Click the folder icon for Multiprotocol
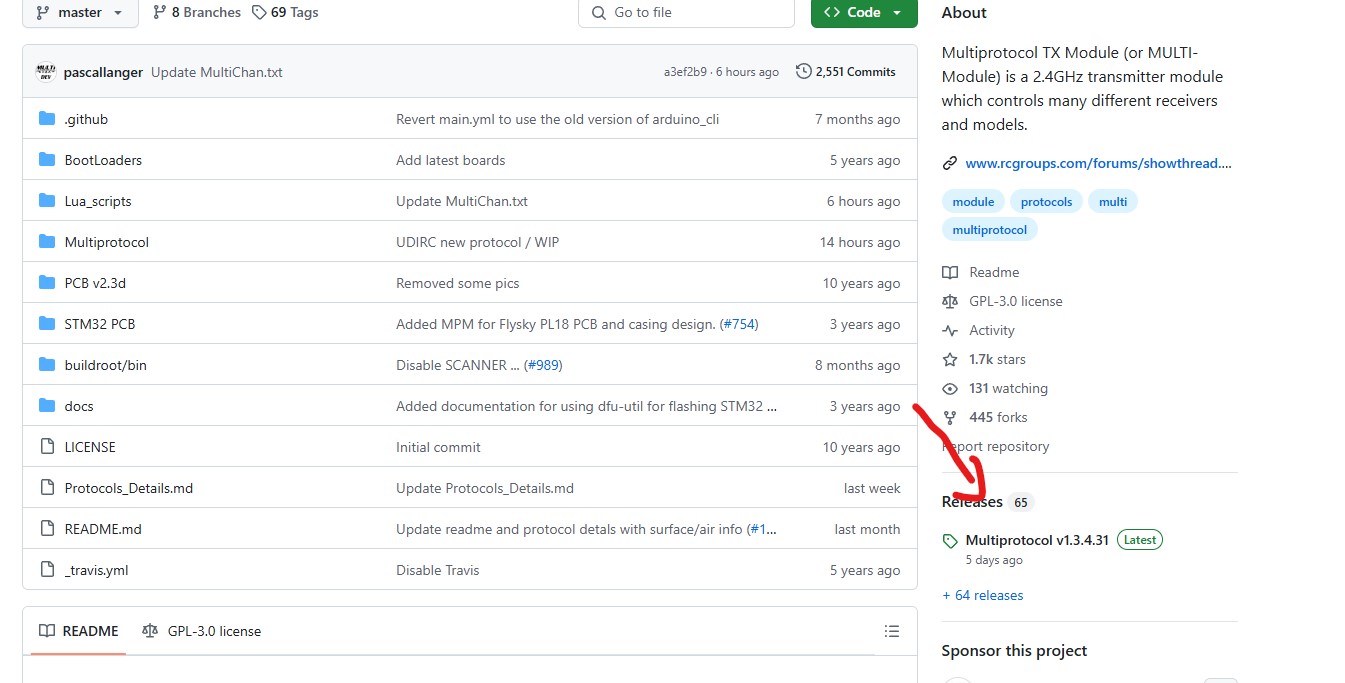 click(x=47, y=242)
